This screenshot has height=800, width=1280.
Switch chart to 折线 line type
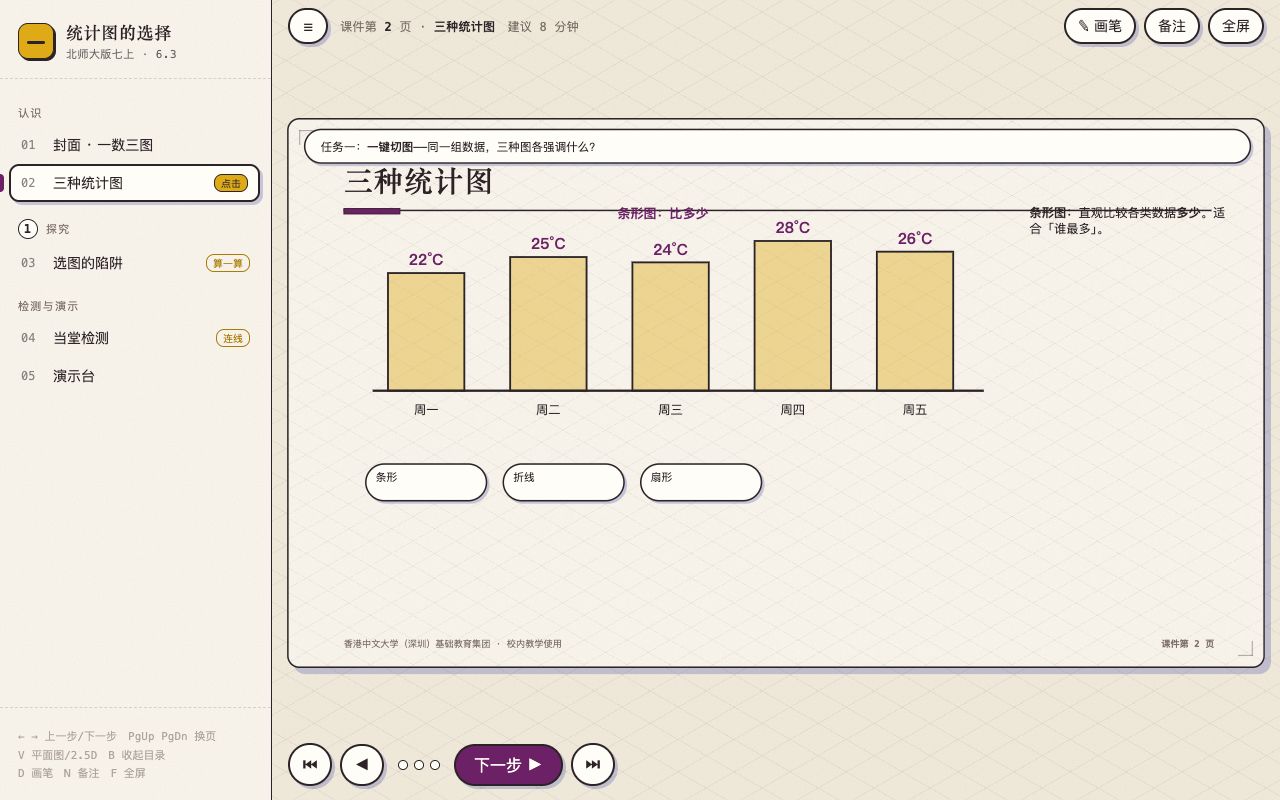[x=564, y=482]
